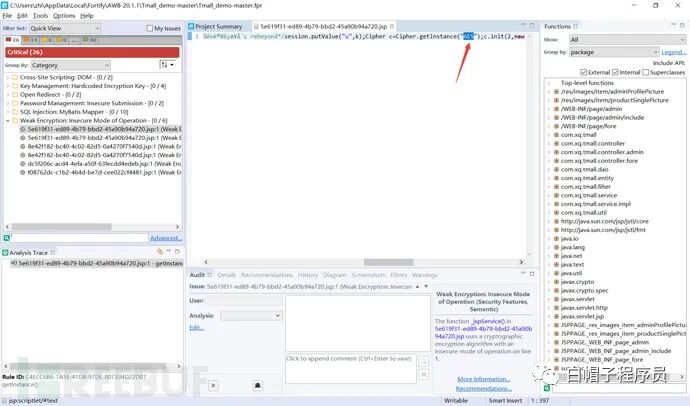The image size is (690, 406).
Task: Open the Functions Group by package dropdown
Action: 613,52
